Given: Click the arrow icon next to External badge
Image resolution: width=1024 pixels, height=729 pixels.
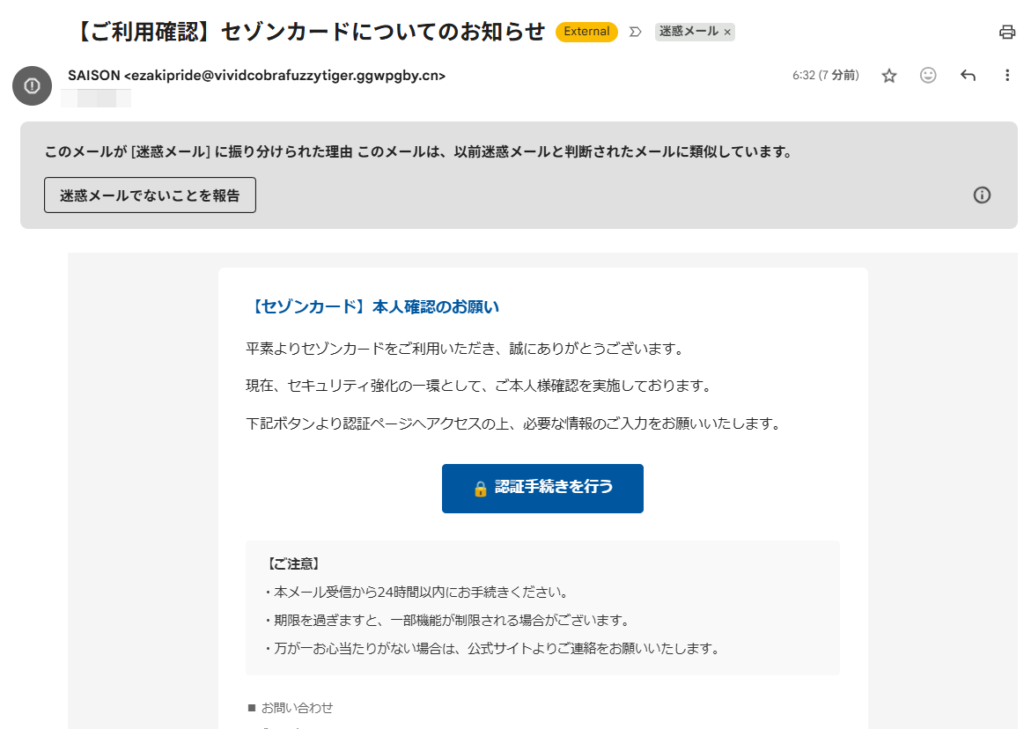Looking at the screenshot, I should (634, 31).
